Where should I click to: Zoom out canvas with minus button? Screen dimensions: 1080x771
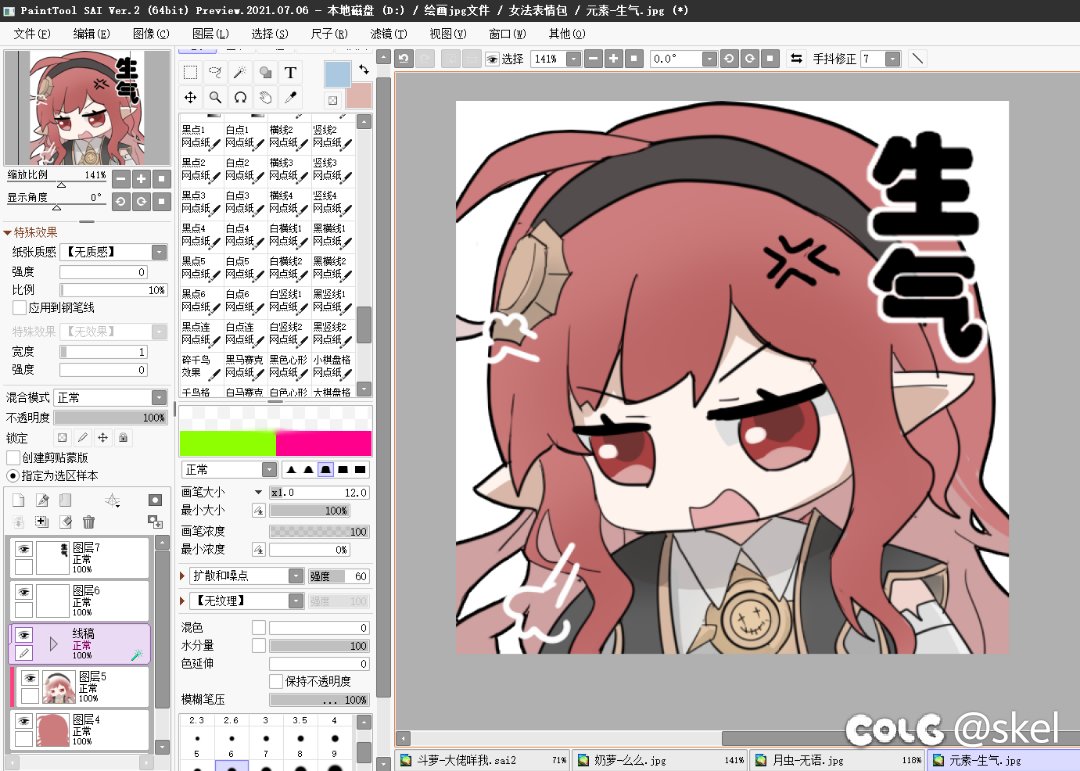pos(593,59)
